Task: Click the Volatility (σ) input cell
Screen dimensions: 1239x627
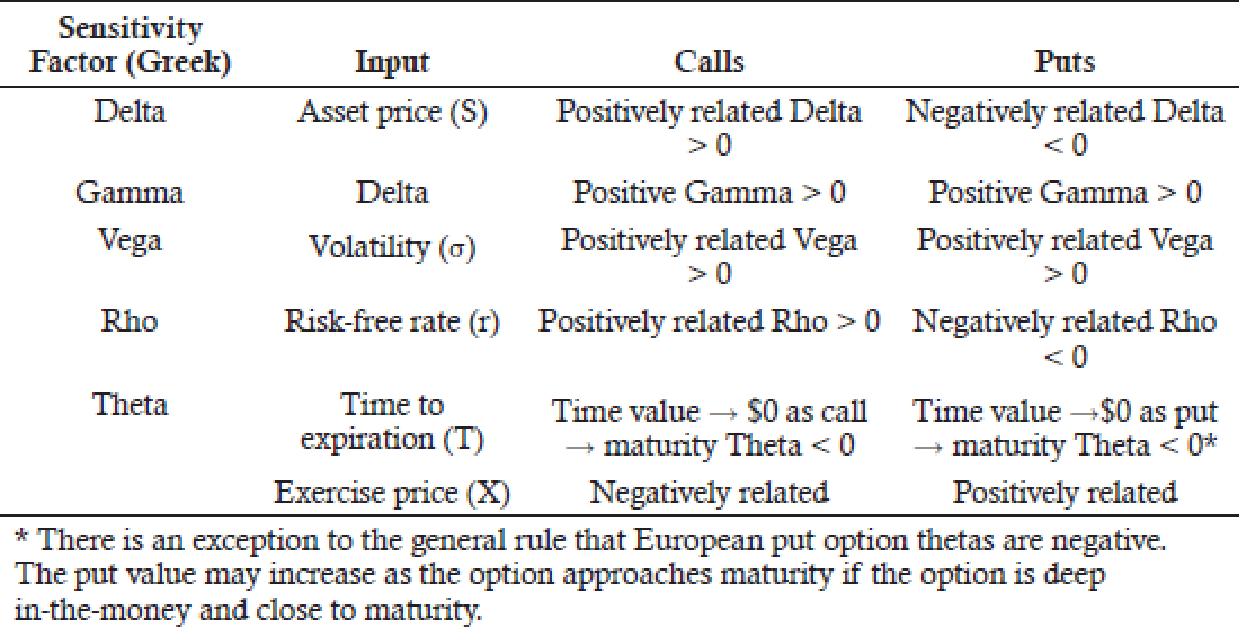Action: [x=392, y=246]
